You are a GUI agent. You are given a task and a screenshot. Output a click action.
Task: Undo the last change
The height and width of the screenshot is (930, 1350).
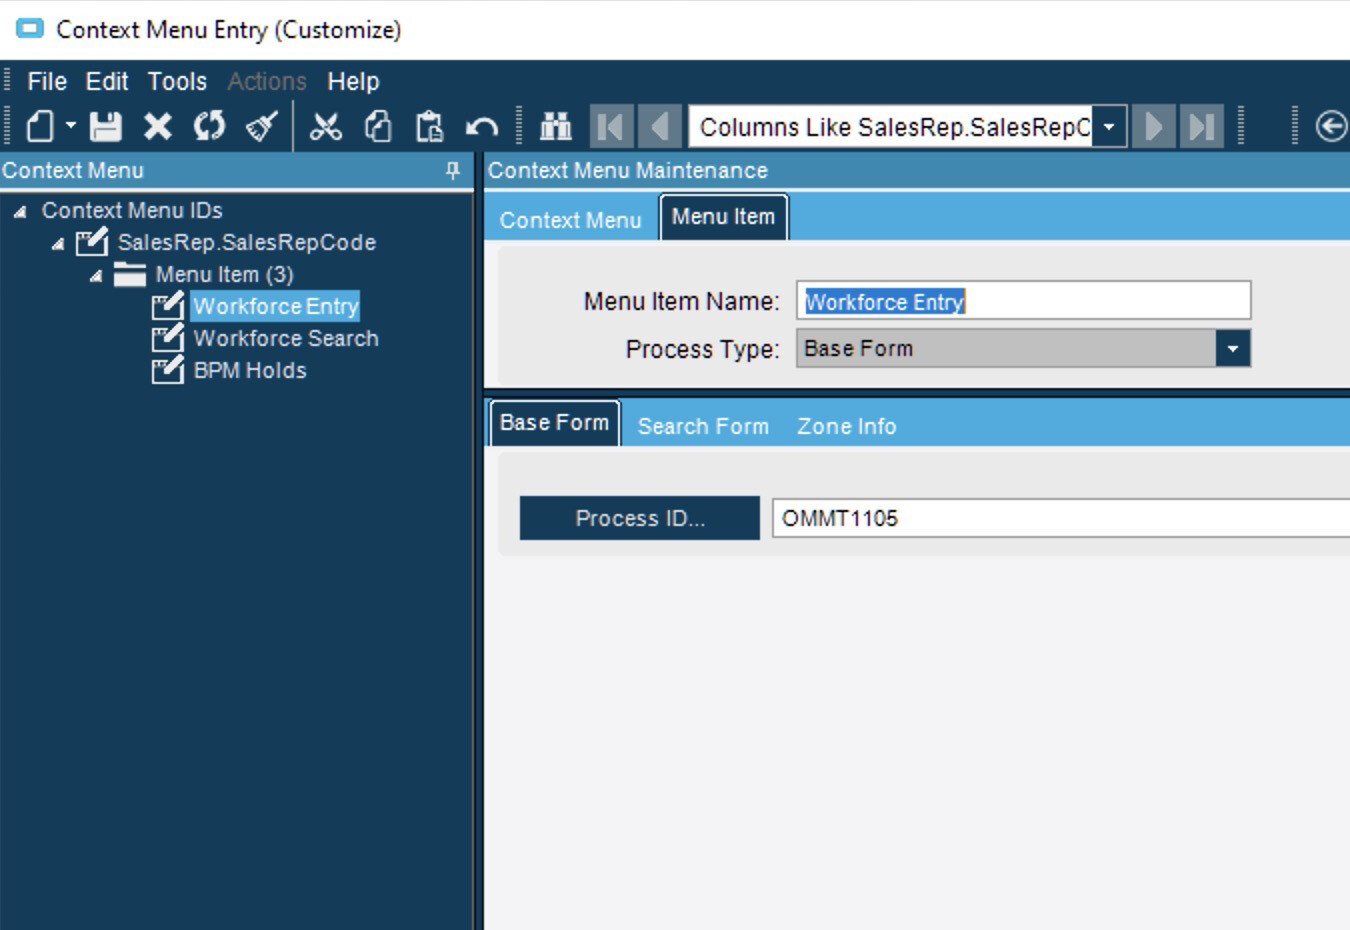[x=479, y=127]
